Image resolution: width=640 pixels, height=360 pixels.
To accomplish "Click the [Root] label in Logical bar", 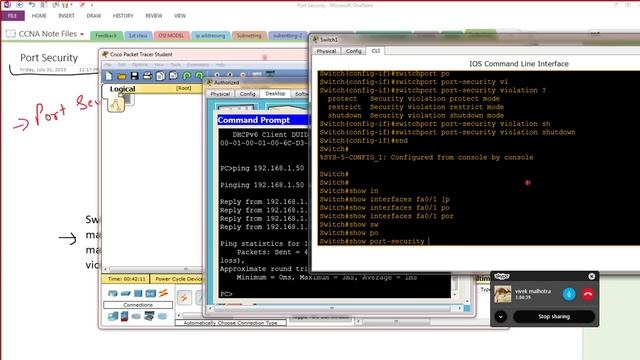I will [x=183, y=88].
